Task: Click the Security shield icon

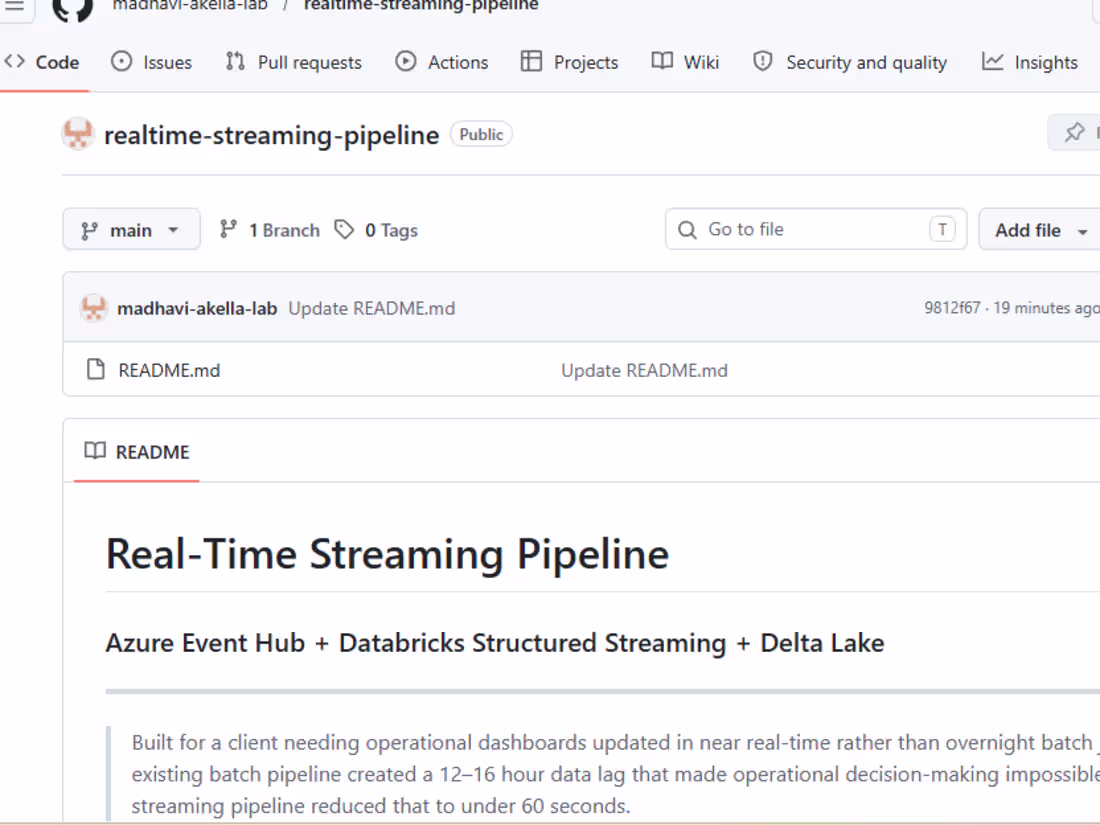Action: pyautogui.click(x=763, y=62)
